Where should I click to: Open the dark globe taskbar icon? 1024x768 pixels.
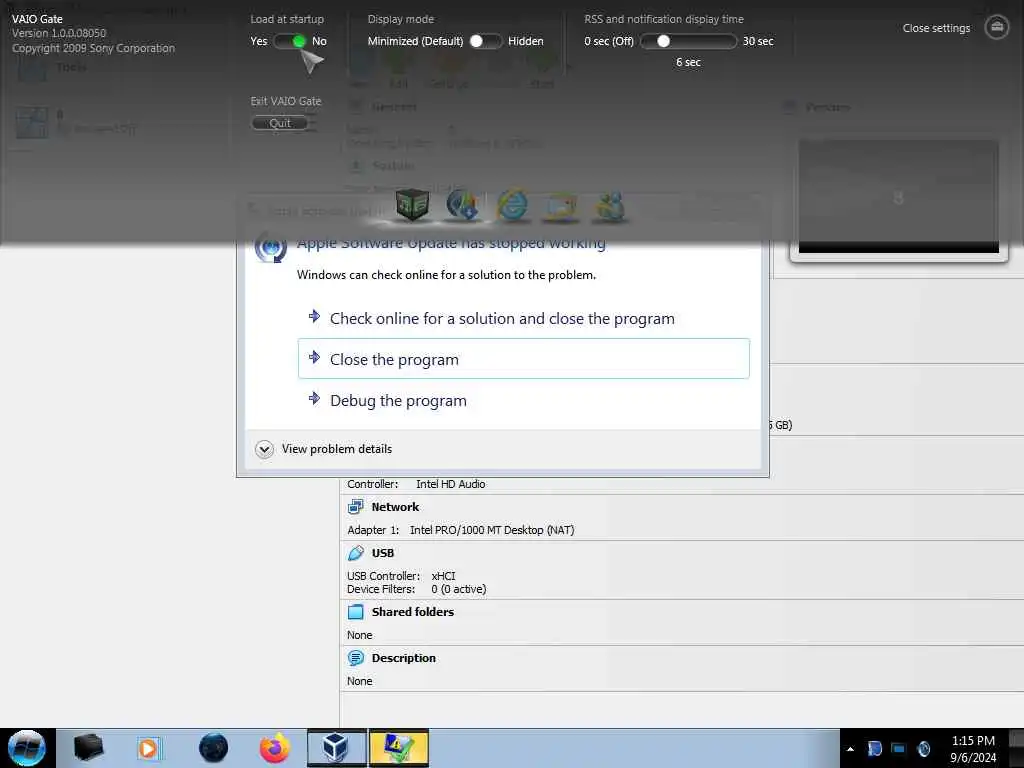[x=213, y=748]
